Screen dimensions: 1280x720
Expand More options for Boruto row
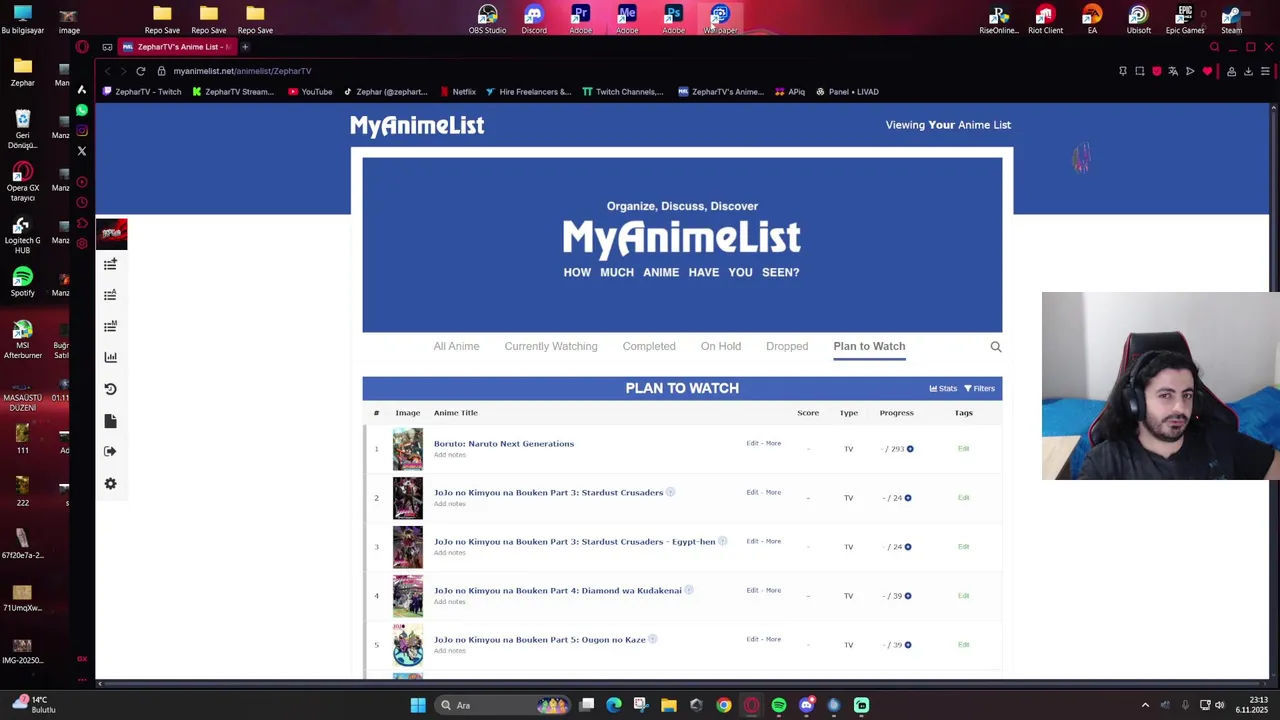pyautogui.click(x=773, y=443)
